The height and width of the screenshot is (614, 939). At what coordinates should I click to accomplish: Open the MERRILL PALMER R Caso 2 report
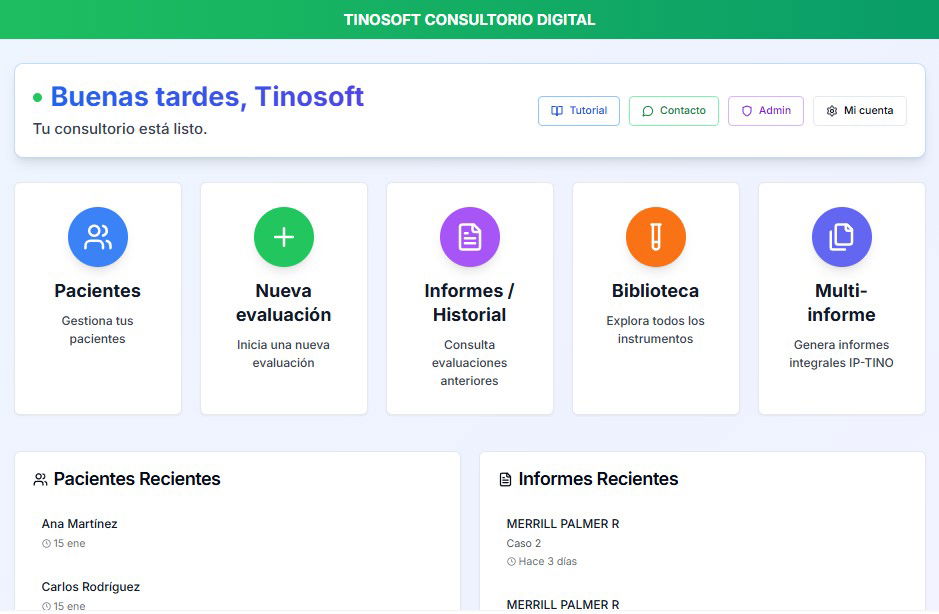click(x=563, y=524)
